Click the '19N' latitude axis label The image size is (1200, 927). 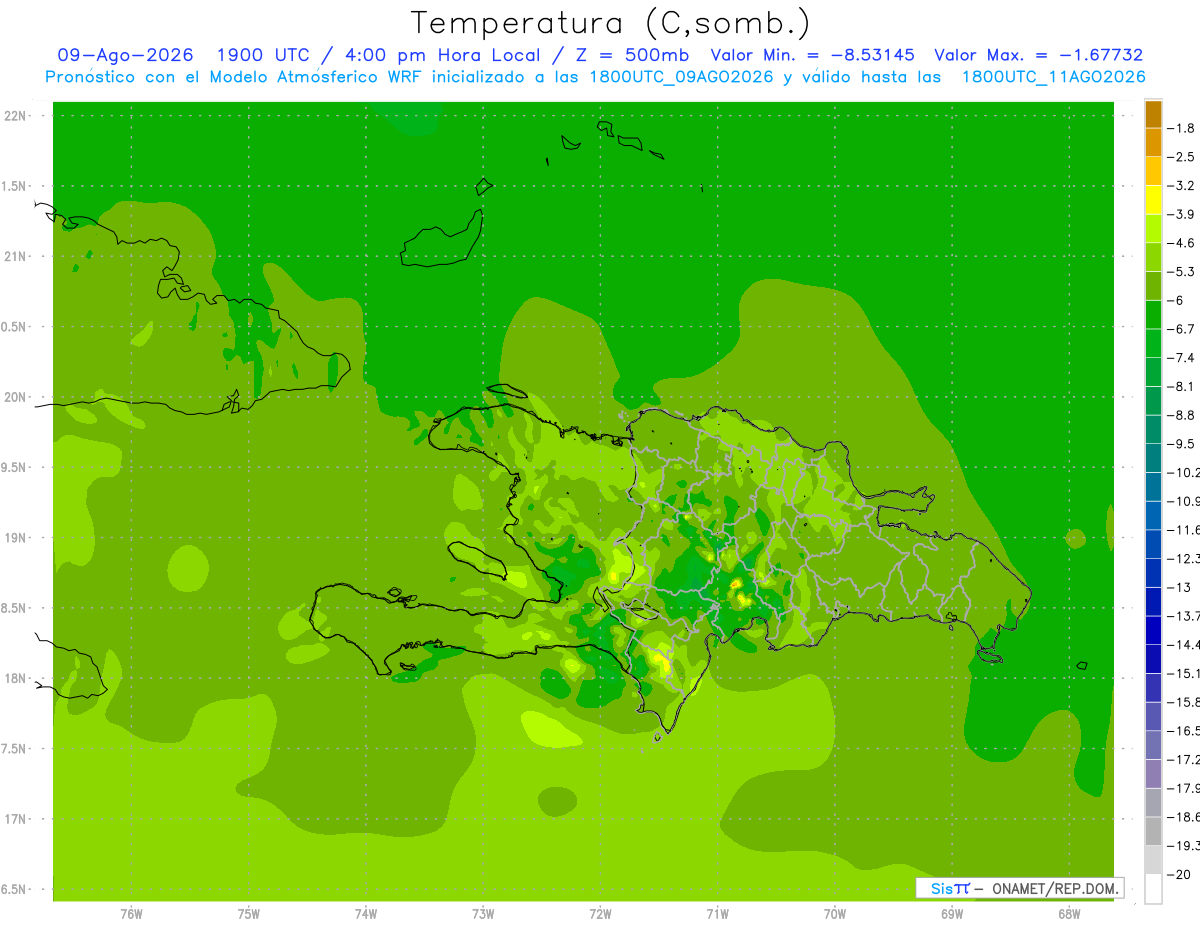pyautogui.click(x=15, y=538)
